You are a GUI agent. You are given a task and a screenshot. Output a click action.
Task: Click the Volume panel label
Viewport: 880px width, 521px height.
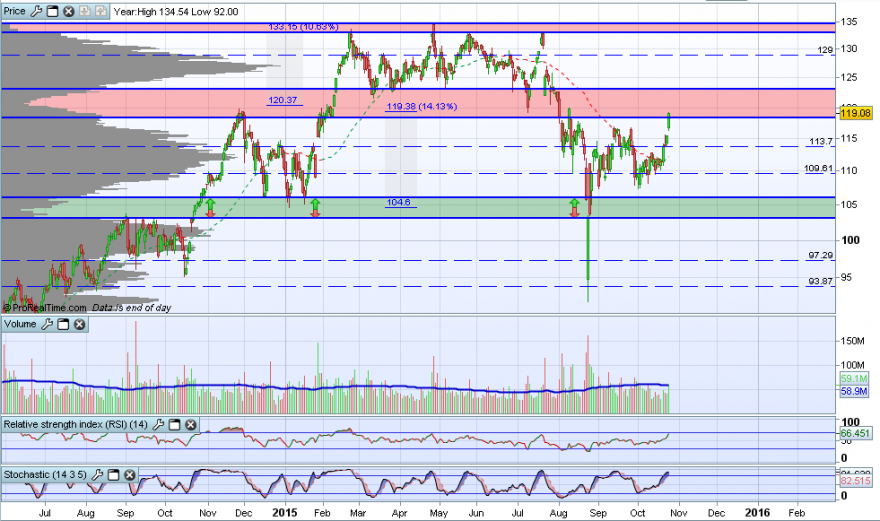(x=20, y=324)
